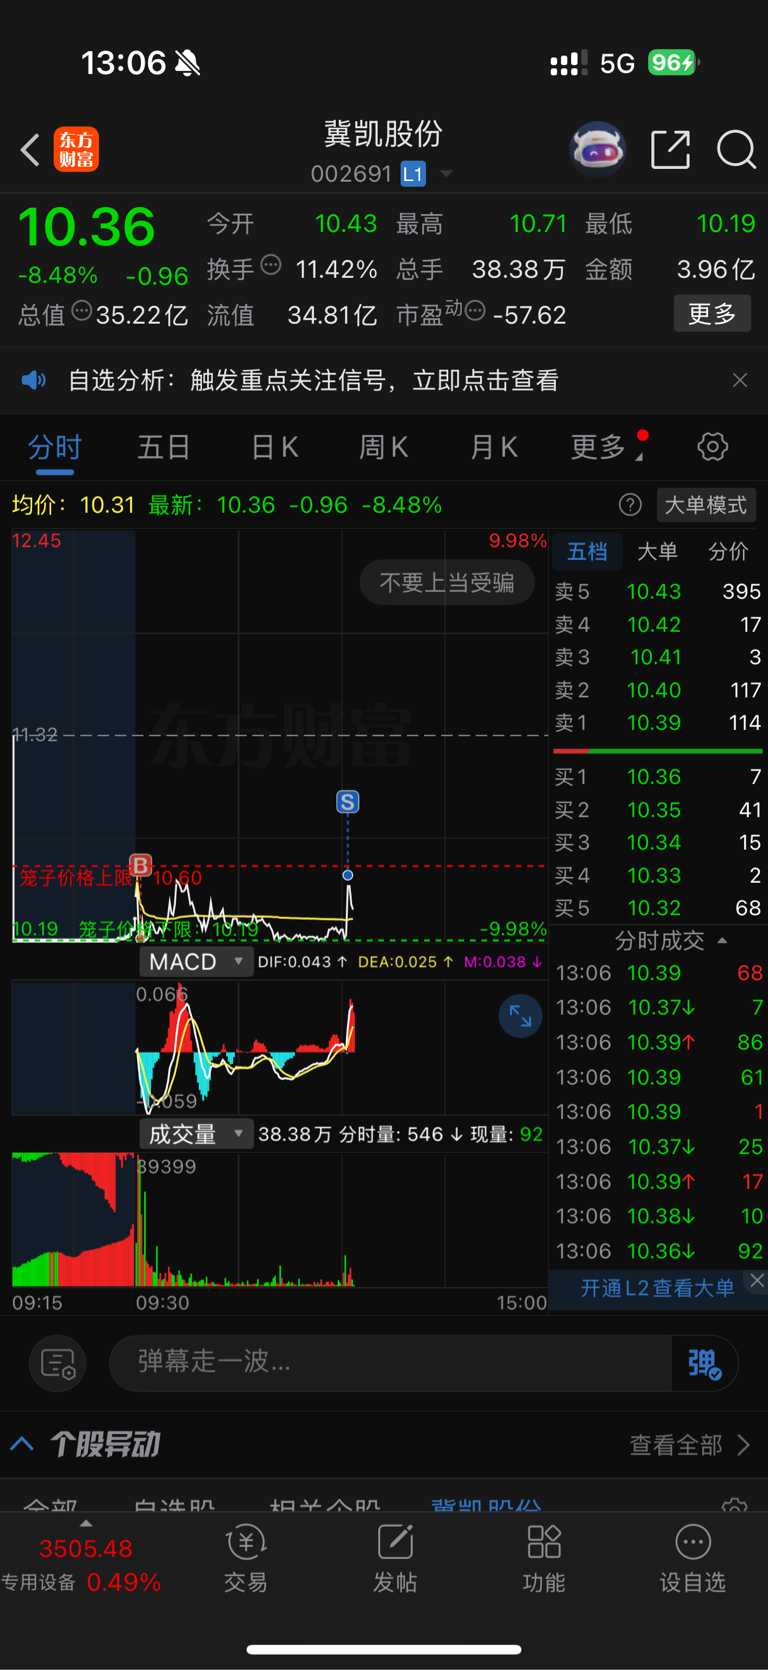
Task: Tap the question mark help icon
Action: (630, 505)
